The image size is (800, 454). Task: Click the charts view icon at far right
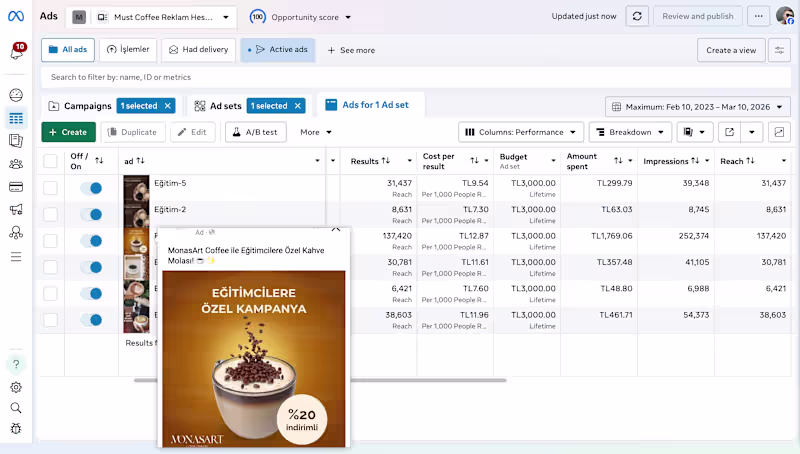(779, 132)
